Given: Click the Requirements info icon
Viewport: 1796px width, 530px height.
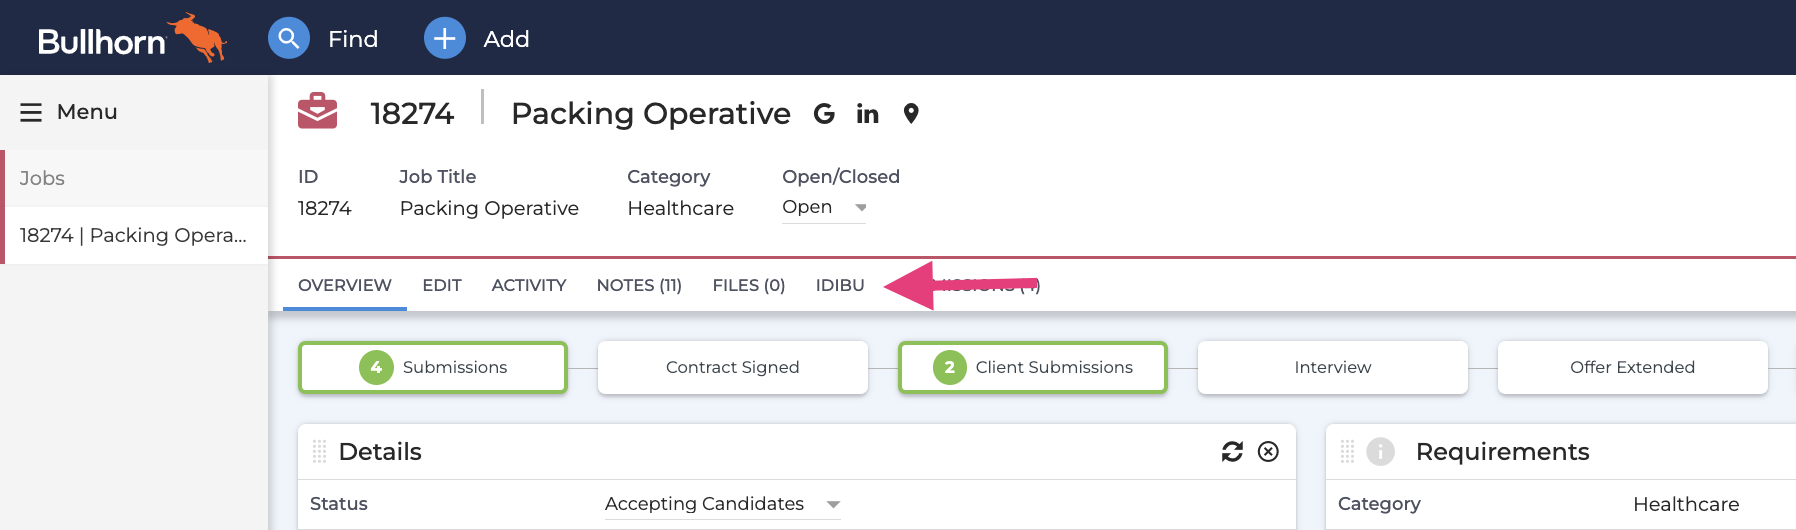Looking at the screenshot, I should tap(1380, 452).
